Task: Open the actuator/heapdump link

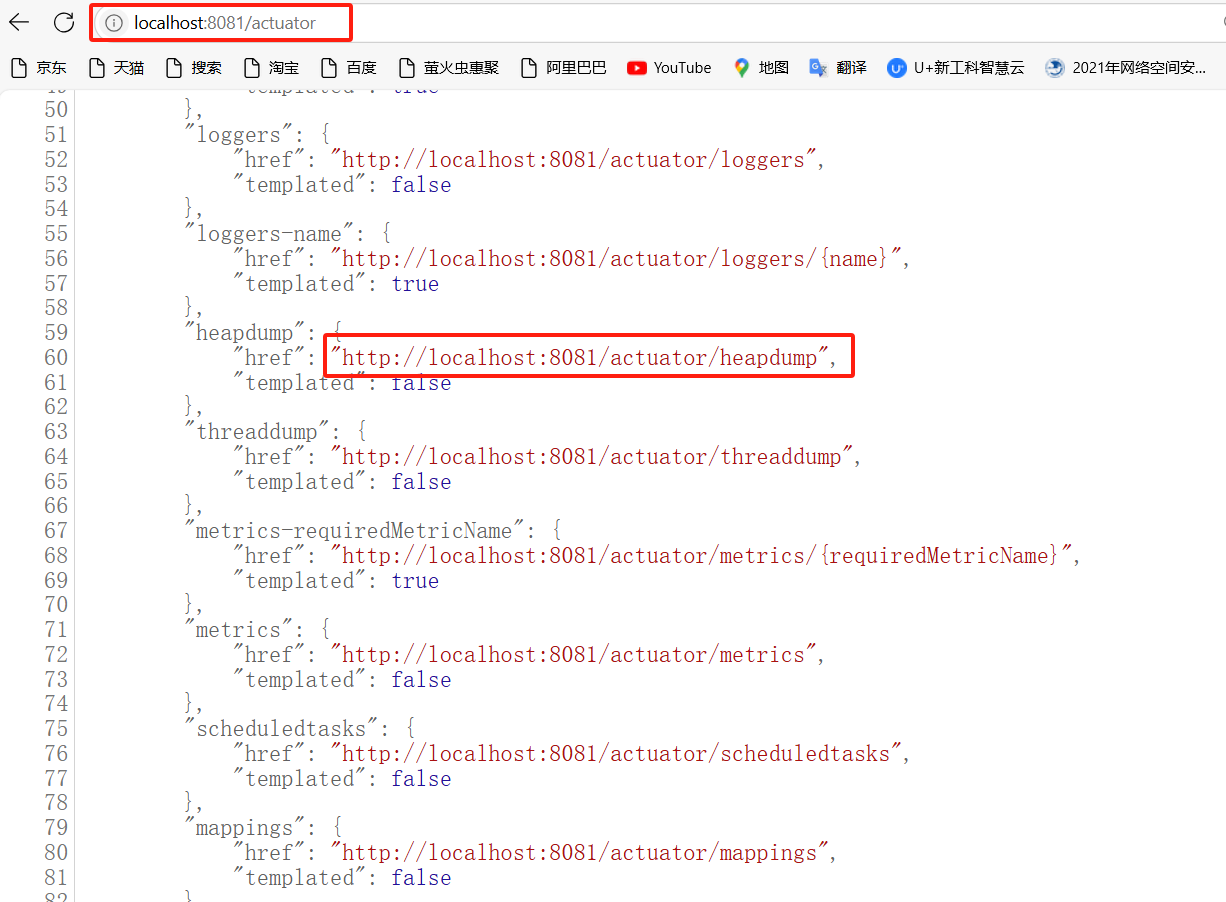Action: click(580, 358)
